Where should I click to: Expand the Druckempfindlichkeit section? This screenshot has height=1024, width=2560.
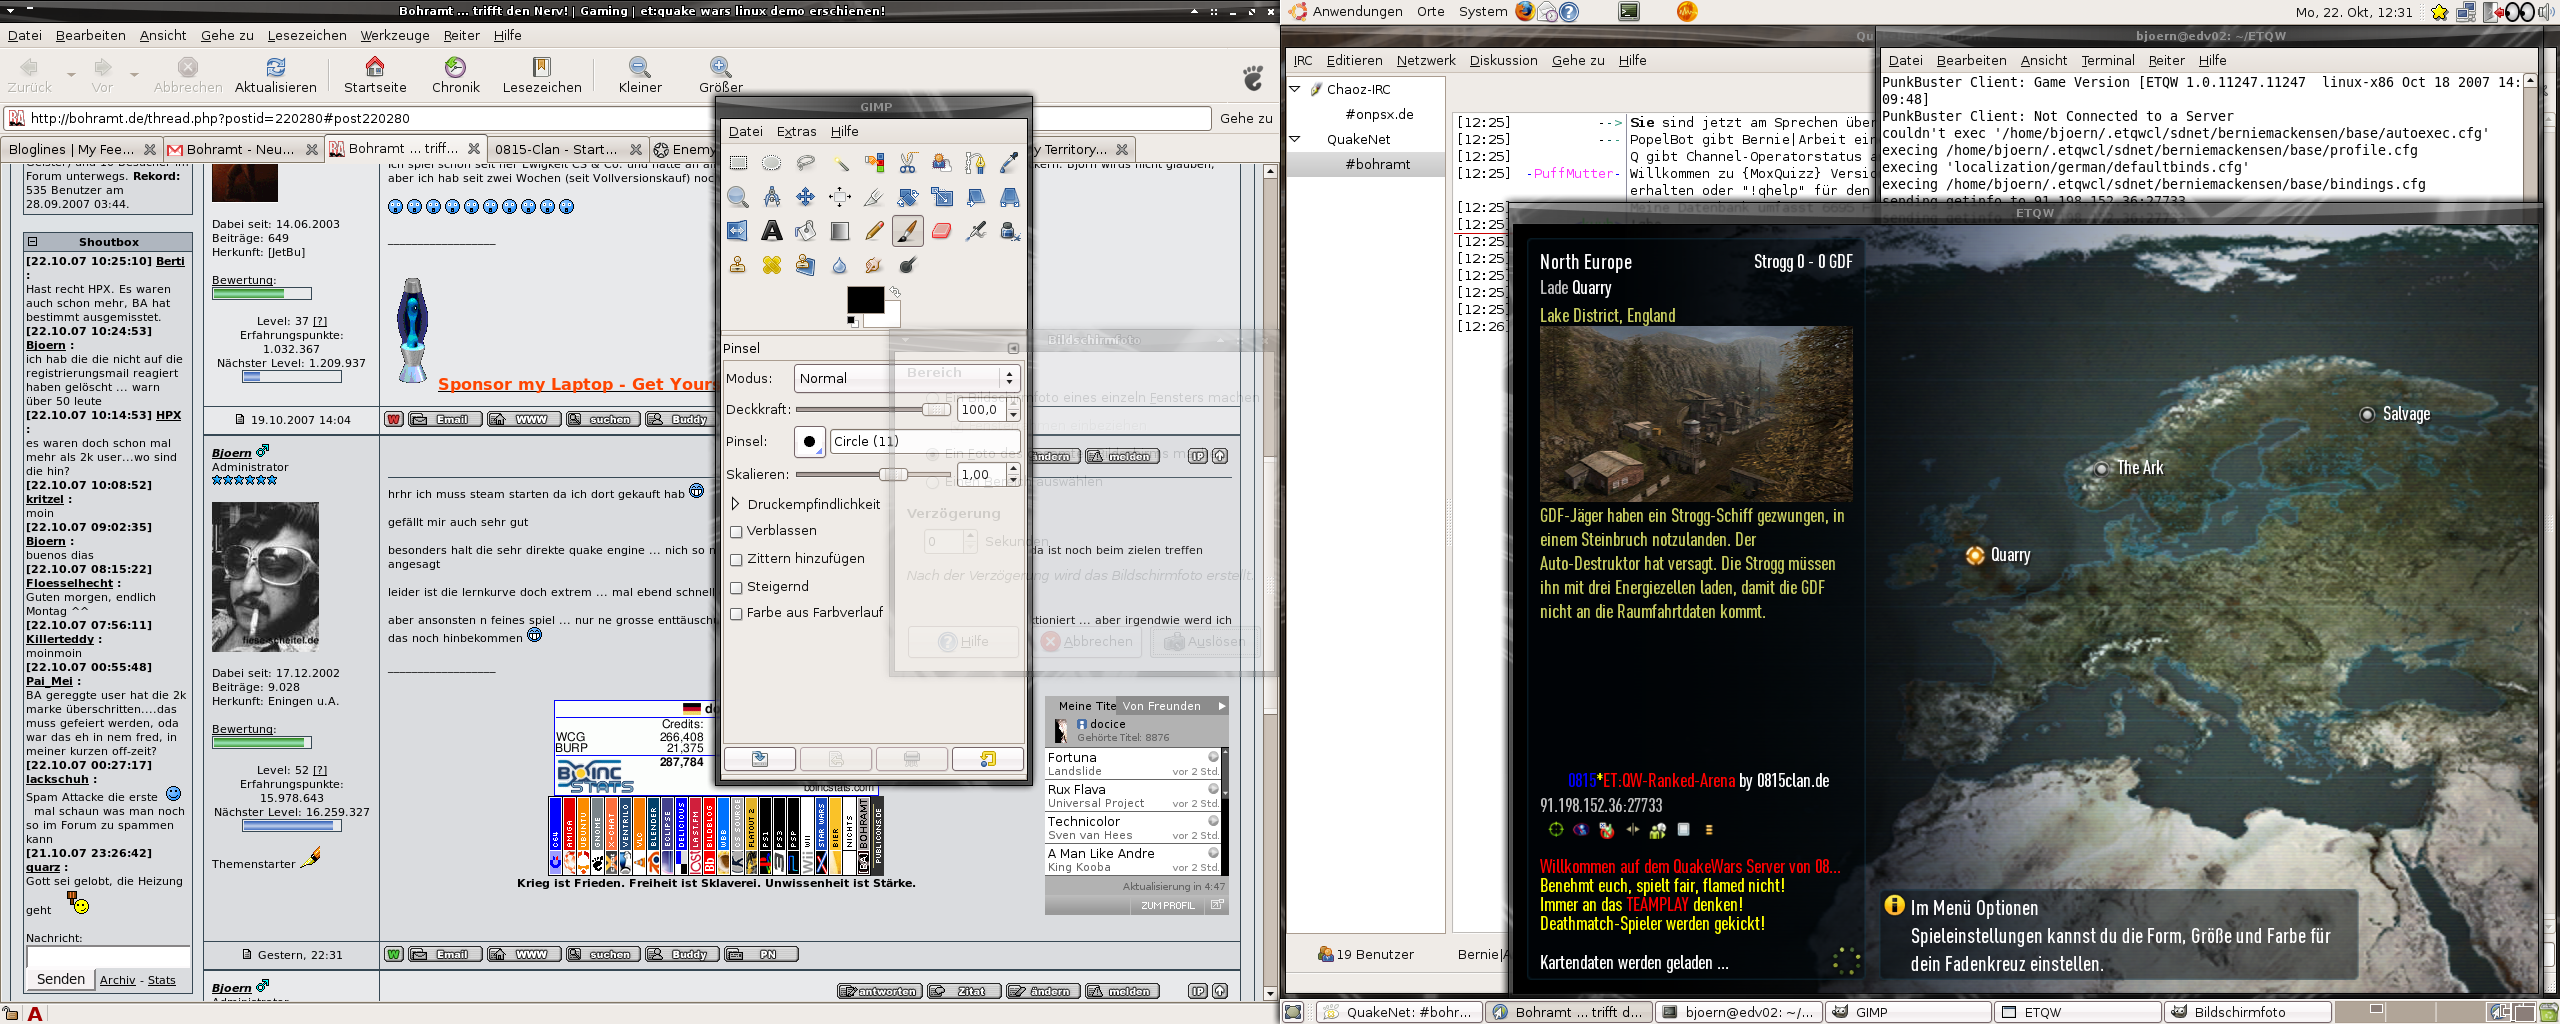coord(735,504)
